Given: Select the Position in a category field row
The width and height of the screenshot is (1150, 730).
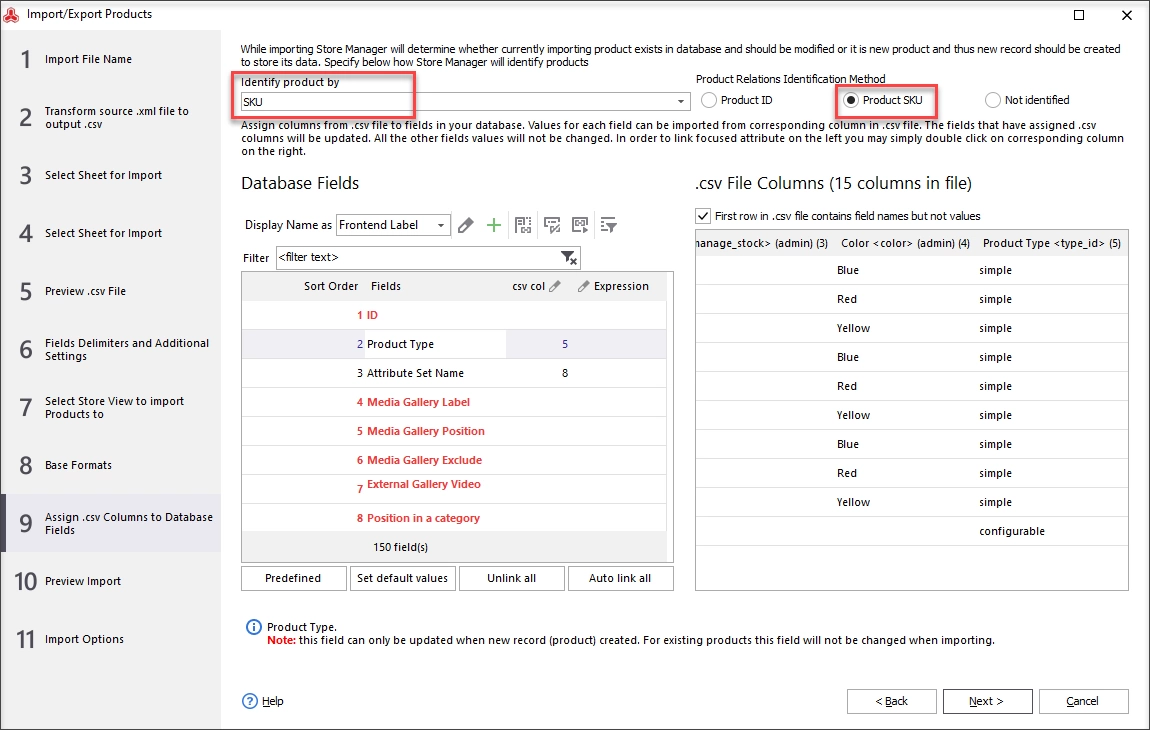Looking at the screenshot, I should [454, 518].
